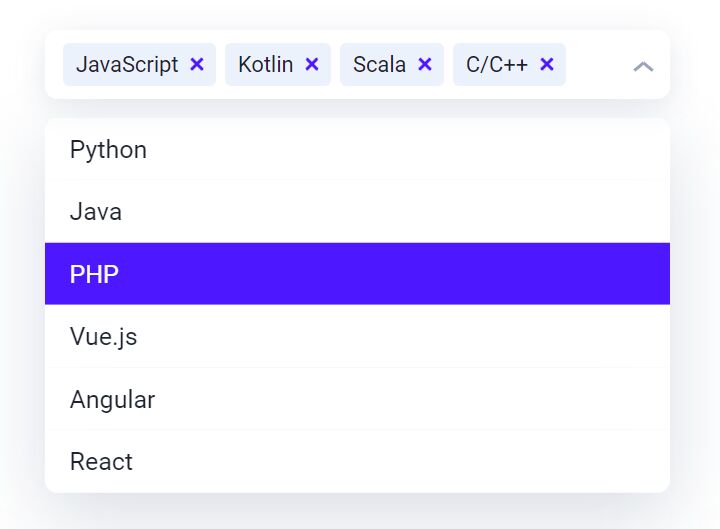The height and width of the screenshot is (529, 720).
Task: Remove the Kotlin tag
Action: tap(312, 64)
